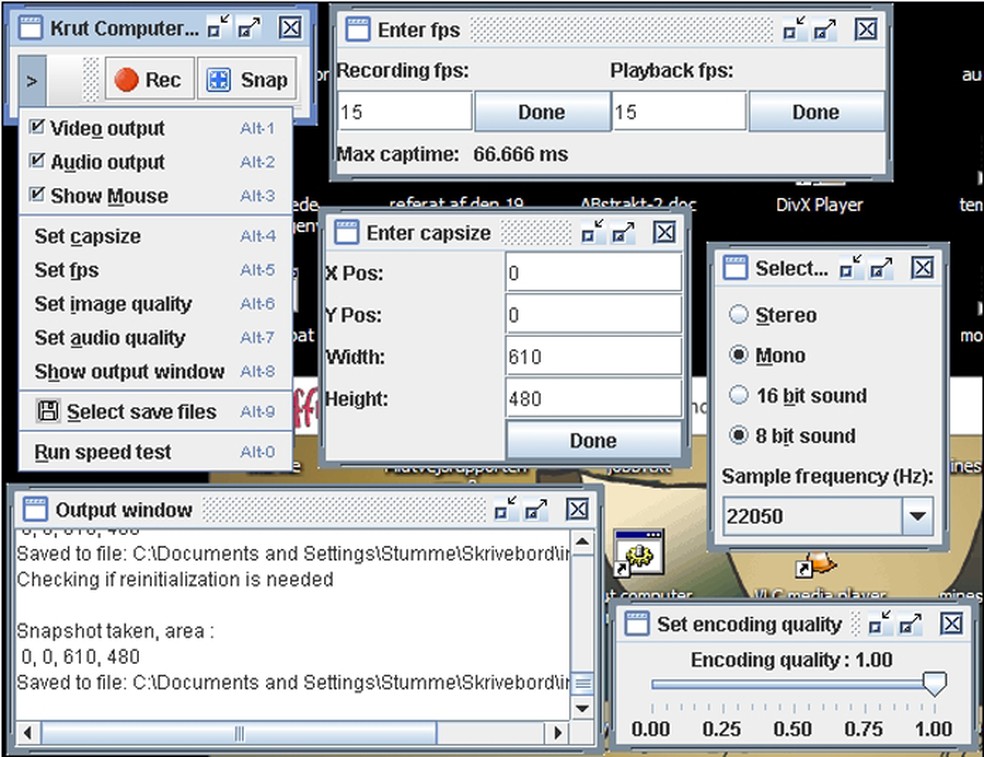Select Run speed test menu entry
Image resolution: width=984 pixels, height=757 pixels.
[x=102, y=452]
